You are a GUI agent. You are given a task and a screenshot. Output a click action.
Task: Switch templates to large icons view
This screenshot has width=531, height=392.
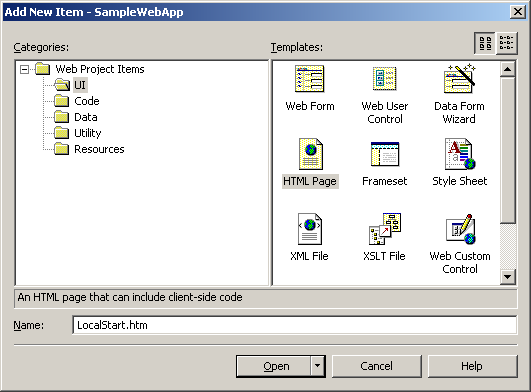coord(485,43)
